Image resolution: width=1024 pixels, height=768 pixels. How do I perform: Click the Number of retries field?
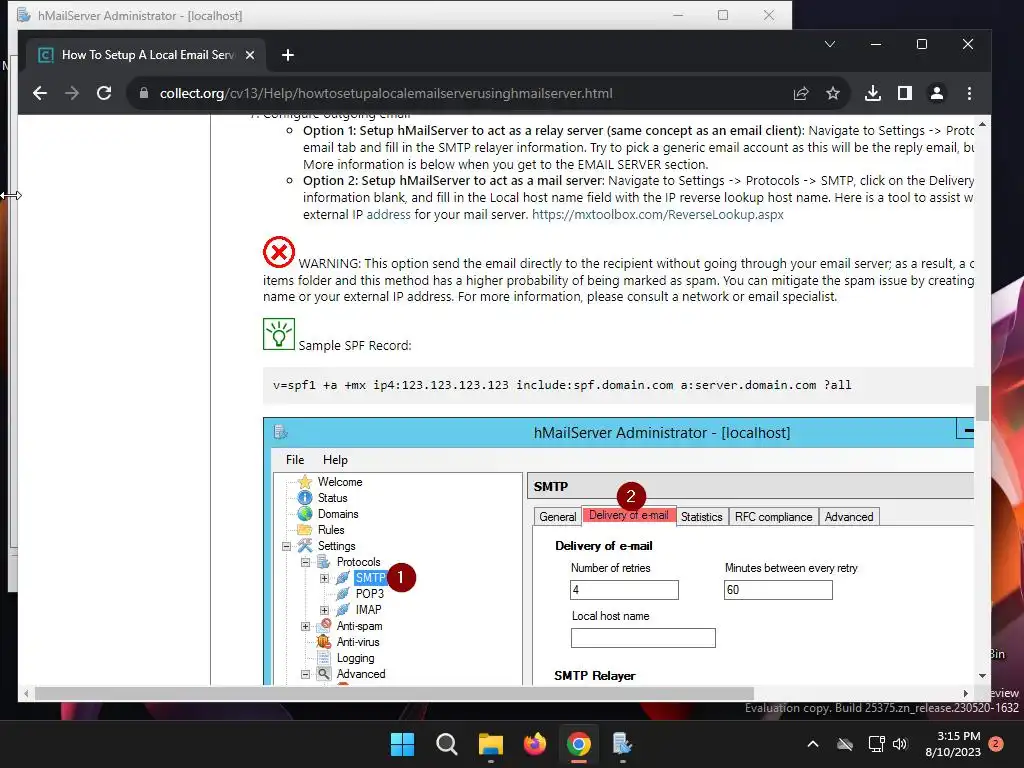(624, 590)
